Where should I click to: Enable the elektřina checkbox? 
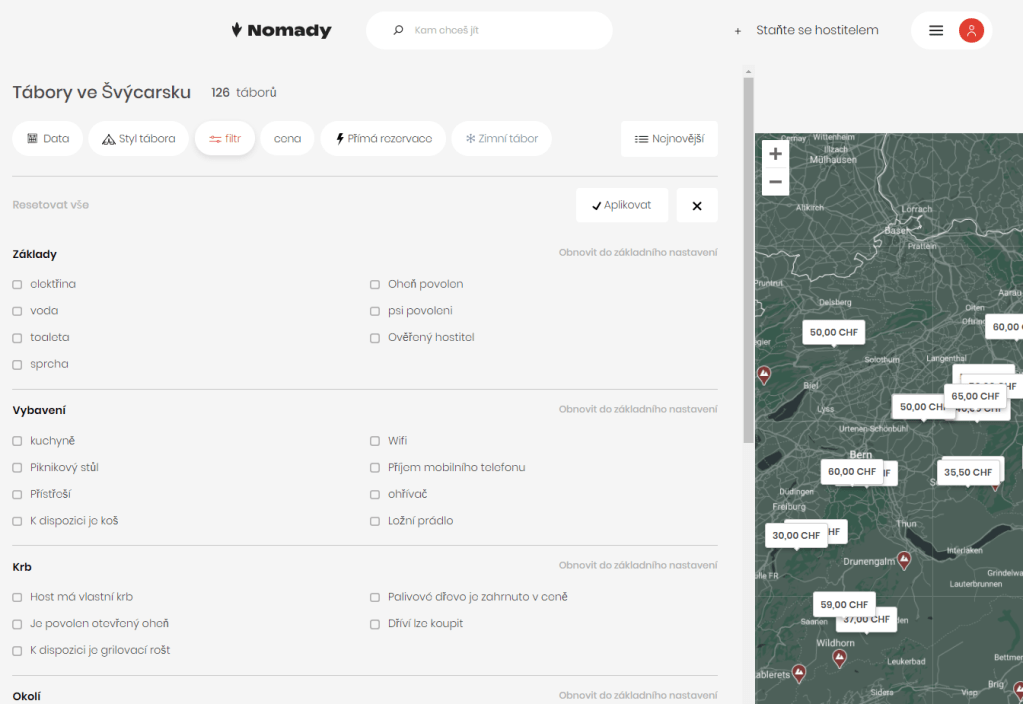(x=17, y=284)
